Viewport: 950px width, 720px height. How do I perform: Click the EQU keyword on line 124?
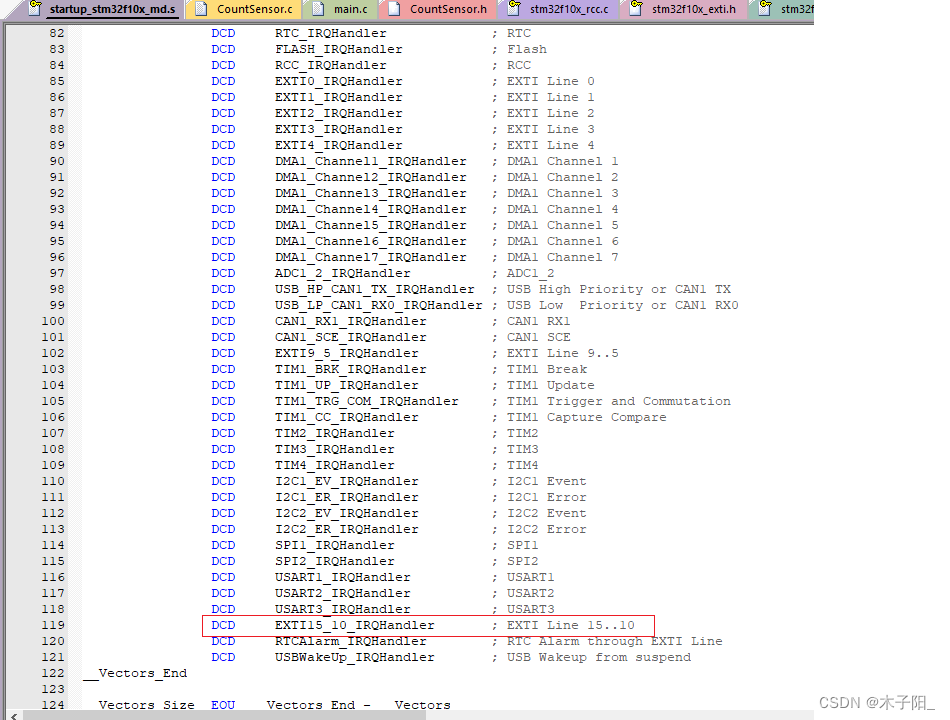[222, 705]
